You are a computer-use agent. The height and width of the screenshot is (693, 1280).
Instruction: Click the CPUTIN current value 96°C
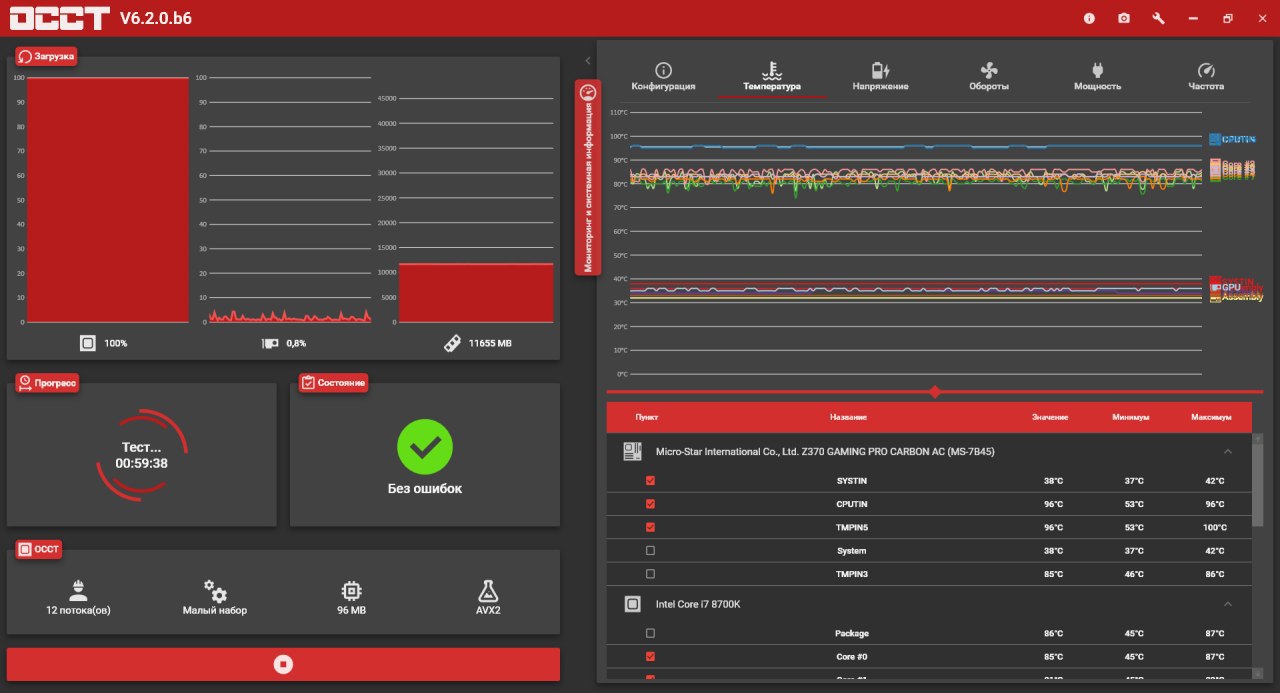[1053, 504]
